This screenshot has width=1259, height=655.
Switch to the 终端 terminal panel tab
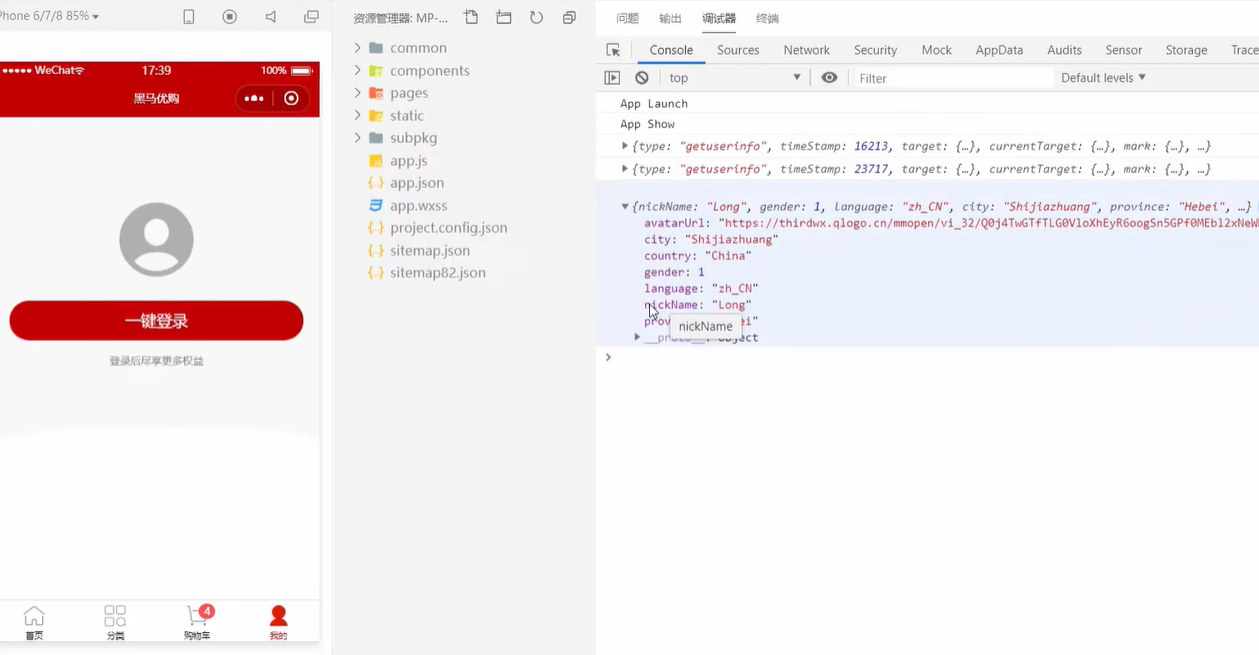[x=767, y=18]
